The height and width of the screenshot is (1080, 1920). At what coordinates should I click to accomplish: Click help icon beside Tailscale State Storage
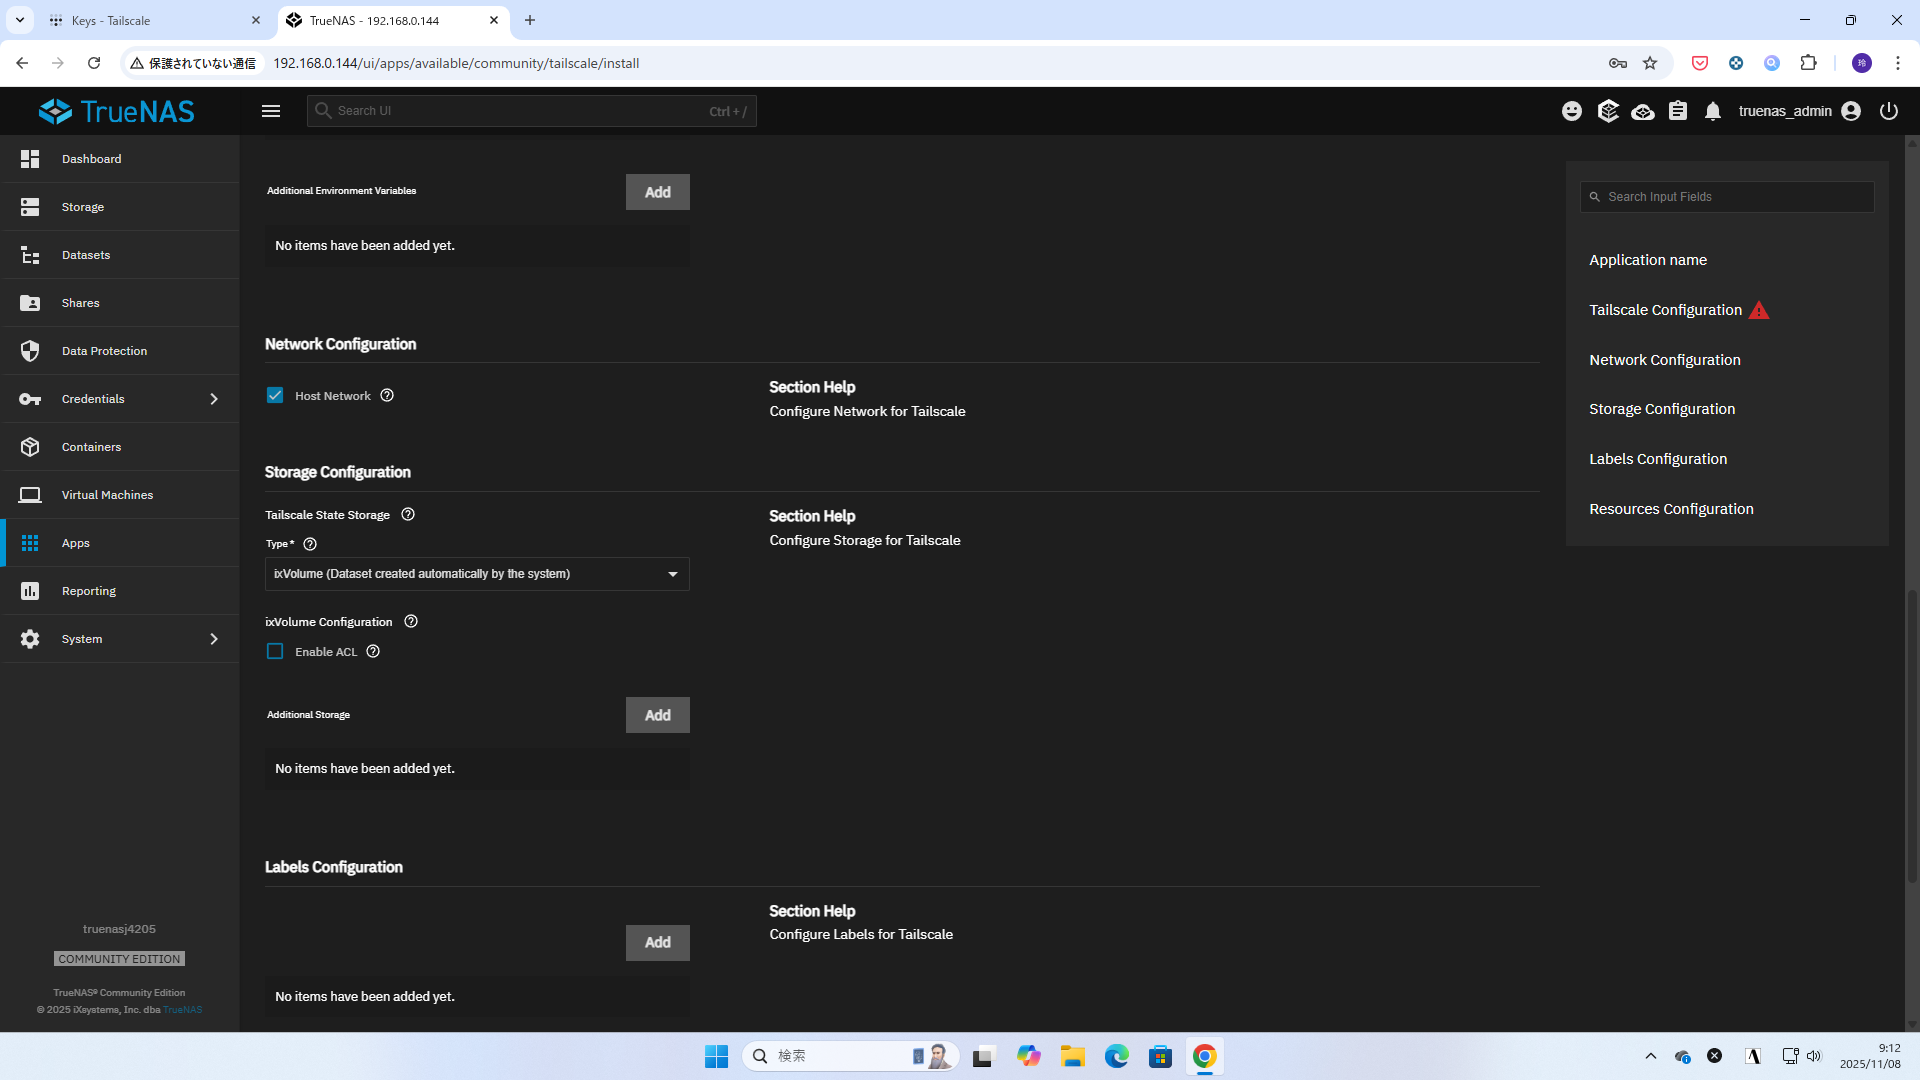[x=408, y=515]
